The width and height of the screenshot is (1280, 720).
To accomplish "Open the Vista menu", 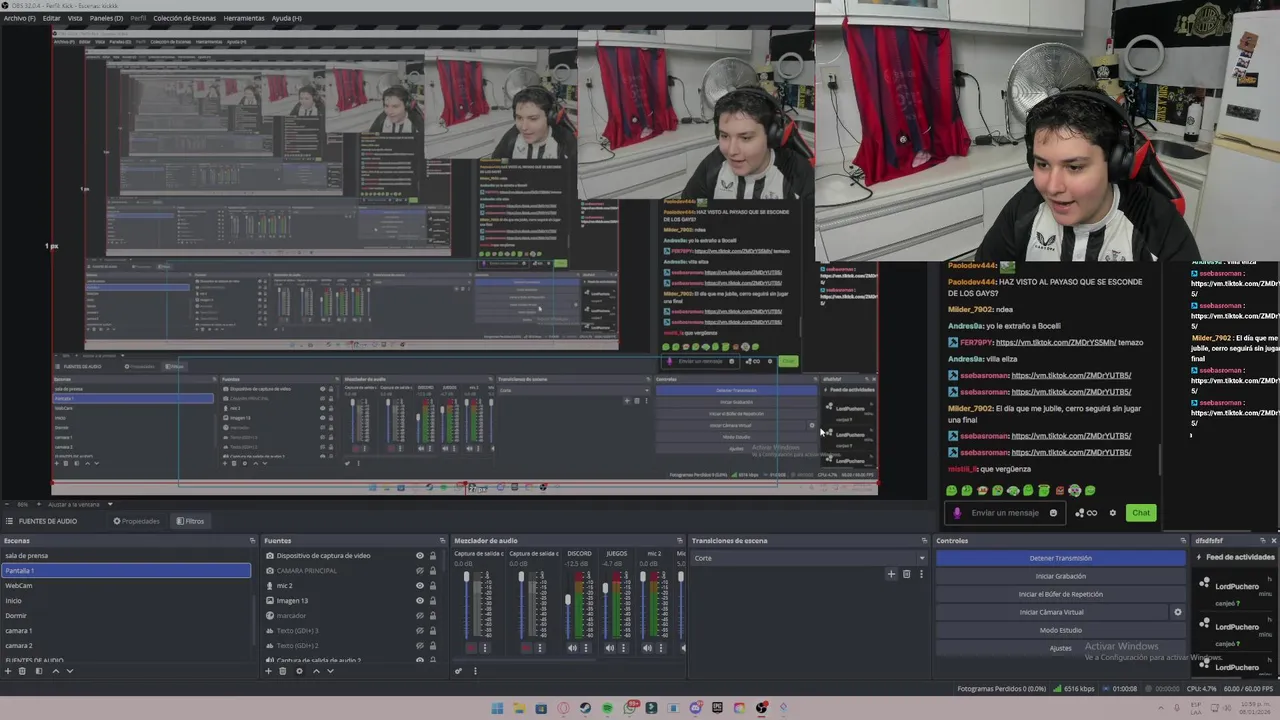I will (75, 18).
